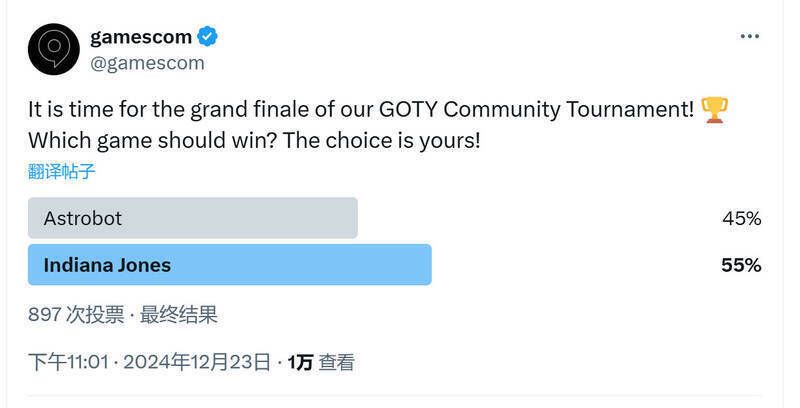
Task: Translate the post via 翻译帖子
Action: pos(61,170)
